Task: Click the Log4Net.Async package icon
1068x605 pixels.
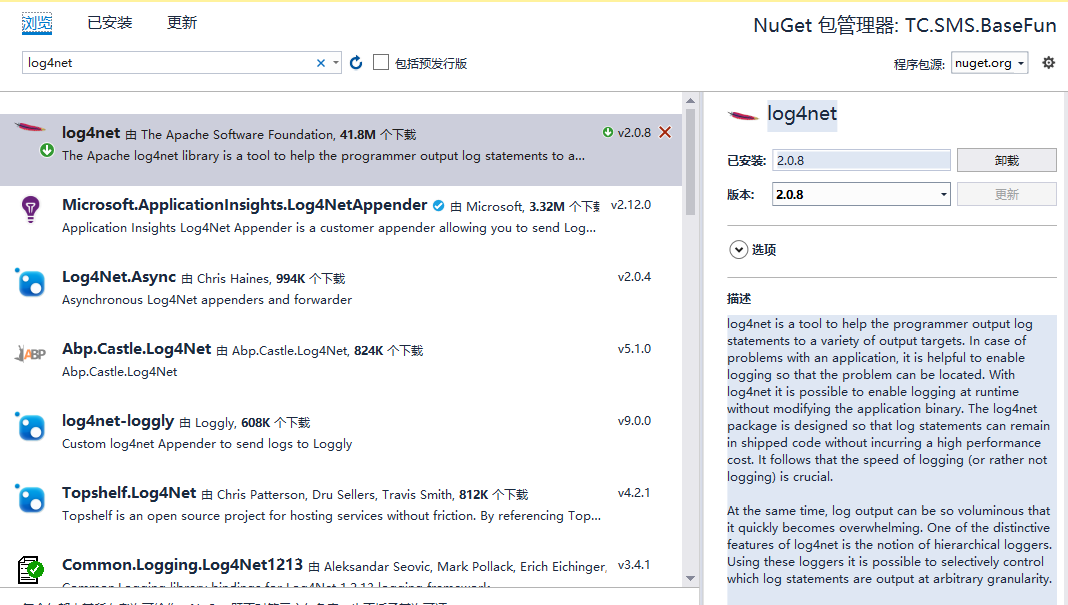Action: (x=31, y=283)
